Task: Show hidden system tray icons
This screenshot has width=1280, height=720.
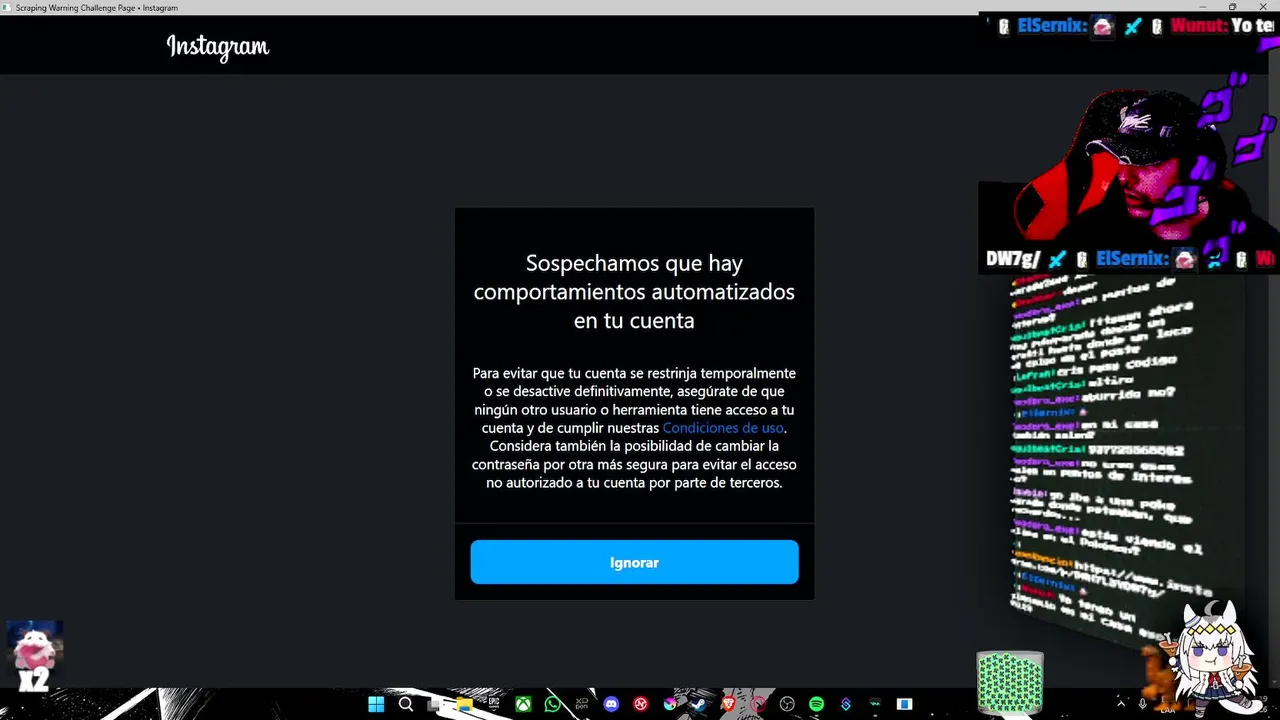Action: pyautogui.click(x=1120, y=704)
